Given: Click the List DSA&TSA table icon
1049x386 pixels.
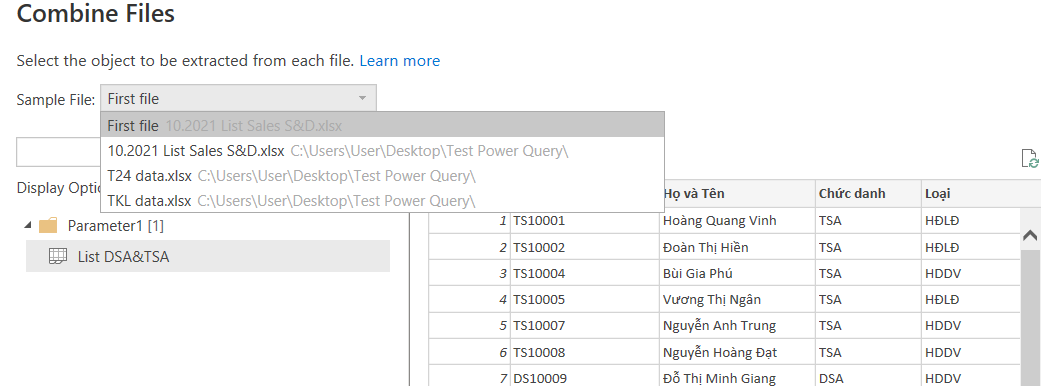Looking at the screenshot, I should coord(58,256).
